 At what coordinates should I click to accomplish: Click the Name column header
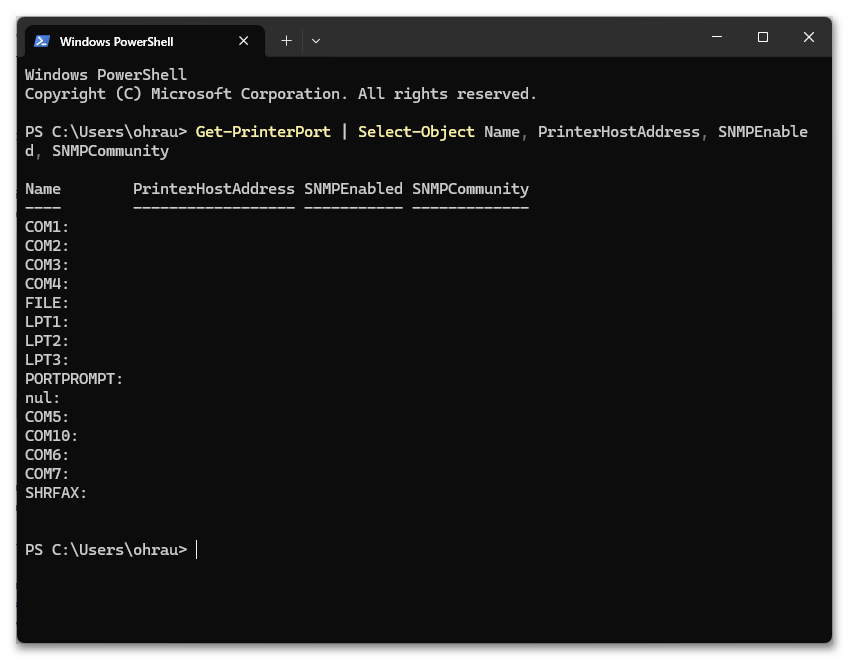(x=43, y=189)
